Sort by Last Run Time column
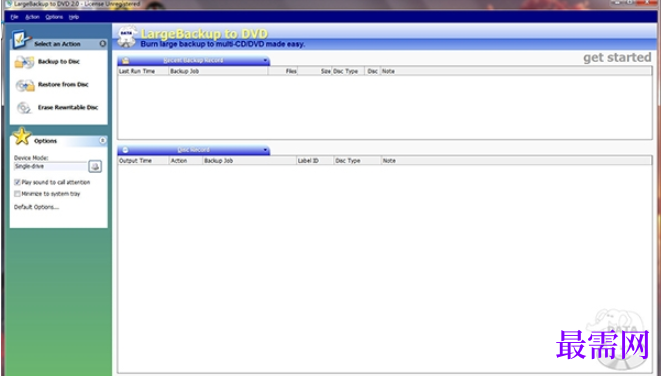This screenshot has height=376, width=668. [143, 71]
